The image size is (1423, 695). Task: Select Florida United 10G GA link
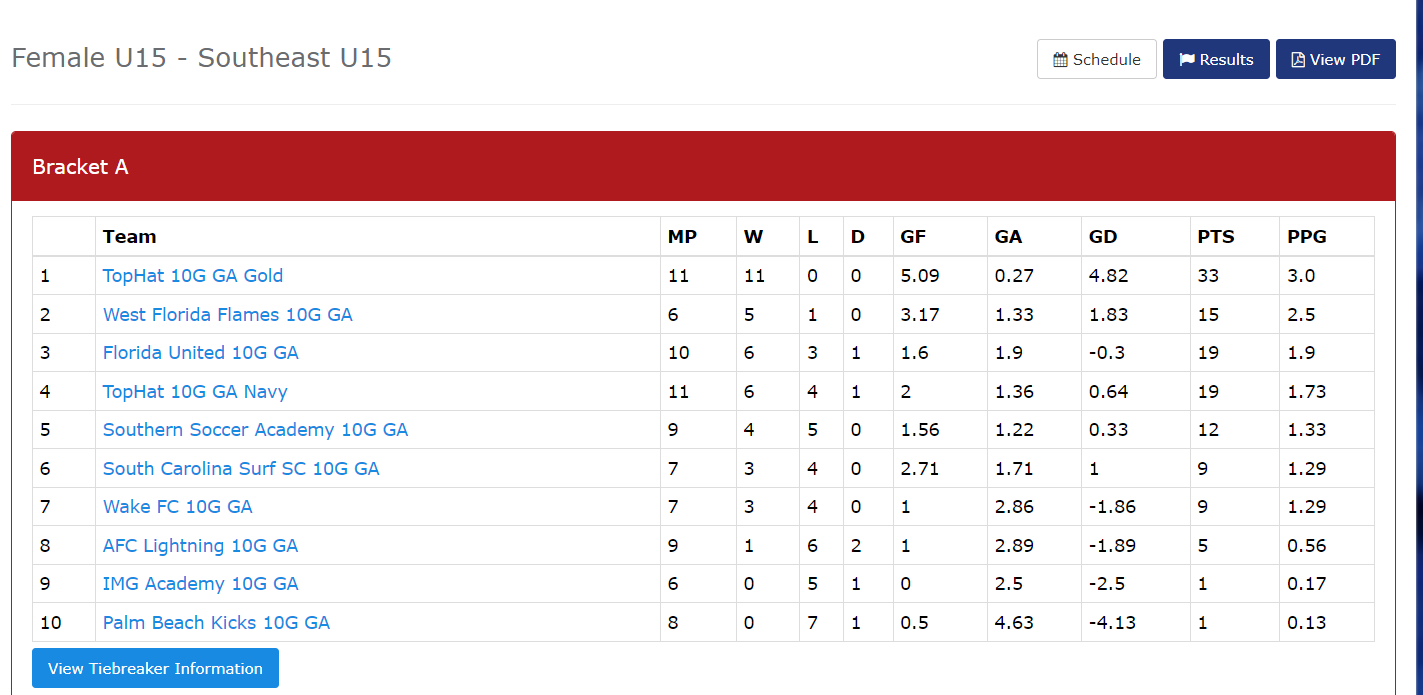(201, 353)
